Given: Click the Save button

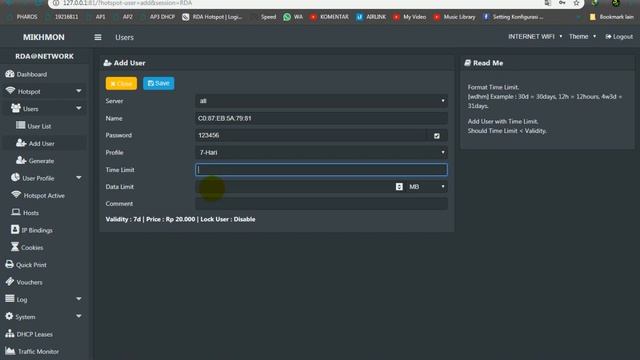Looking at the screenshot, I should [x=158, y=83].
